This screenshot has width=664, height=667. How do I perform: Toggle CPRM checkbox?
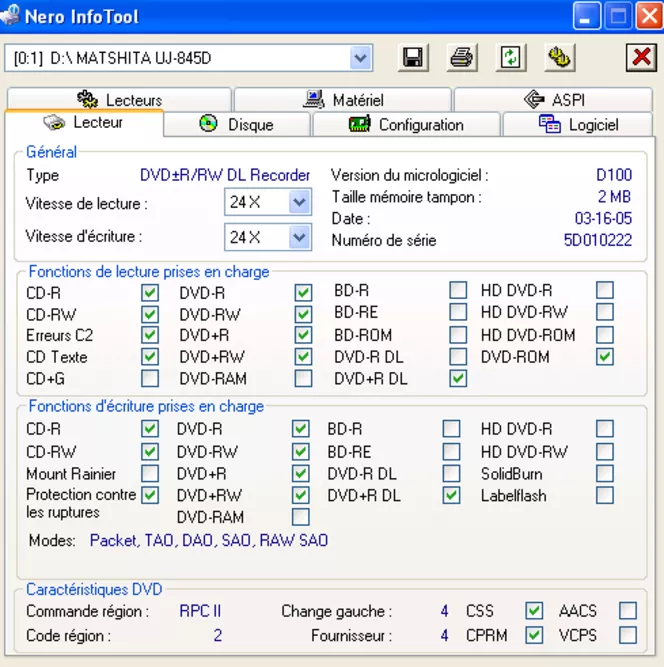coord(534,635)
